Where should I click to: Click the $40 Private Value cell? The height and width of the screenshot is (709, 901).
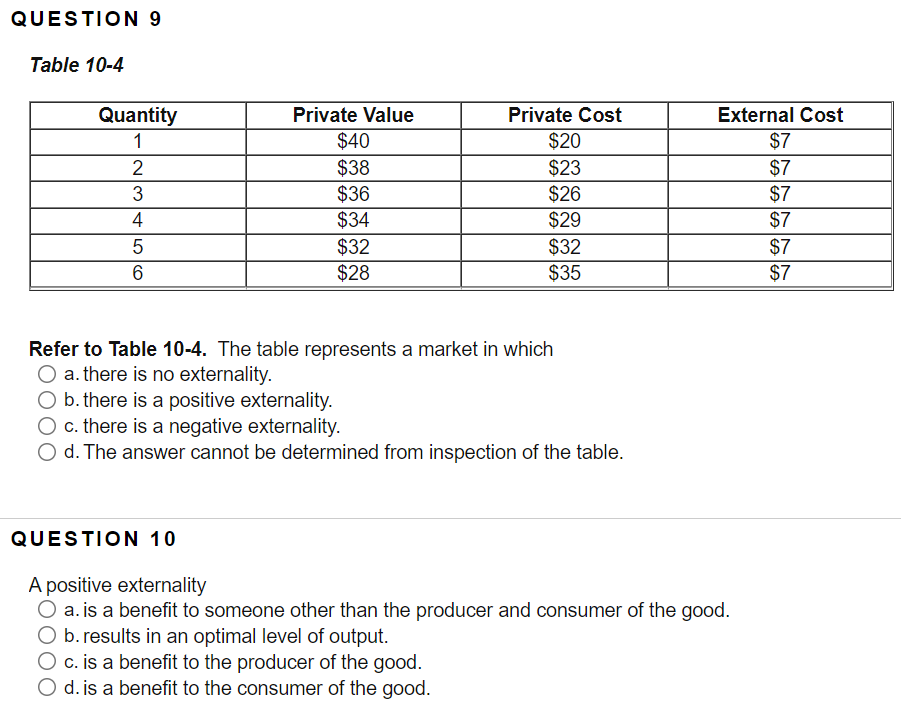coord(352,141)
